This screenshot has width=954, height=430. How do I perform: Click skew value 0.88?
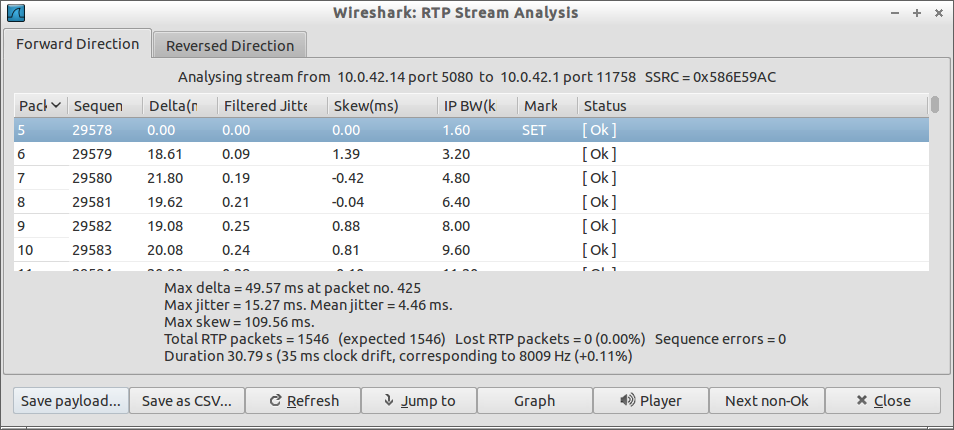point(346,226)
